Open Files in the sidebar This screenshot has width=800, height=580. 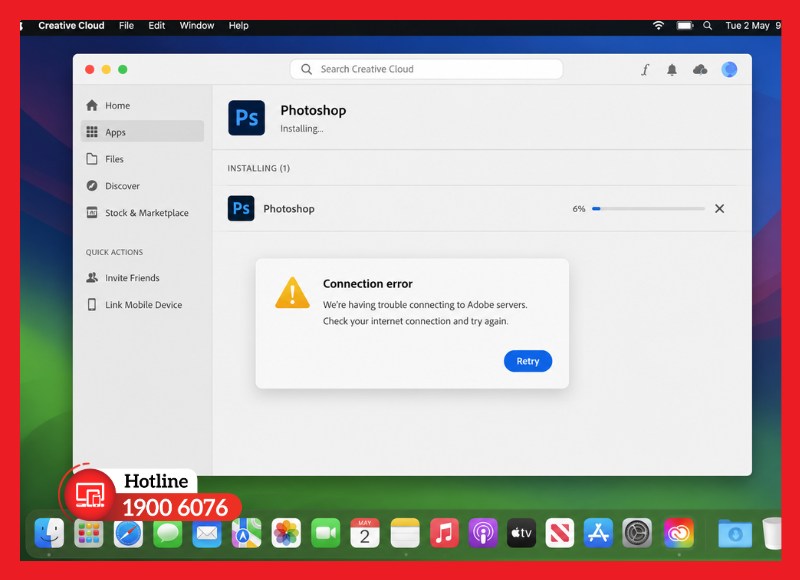tap(142, 159)
